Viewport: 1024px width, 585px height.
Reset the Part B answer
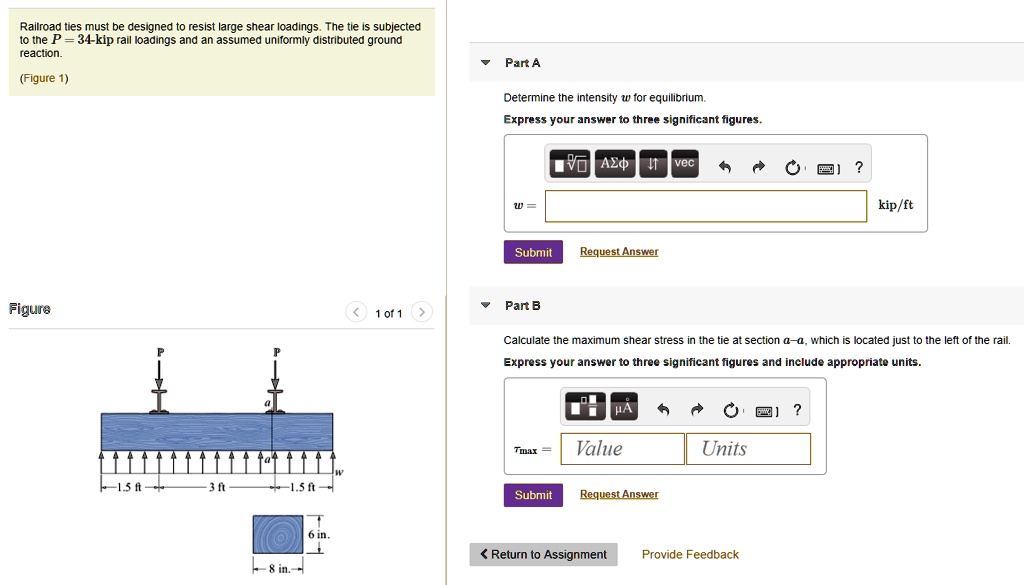coord(730,410)
